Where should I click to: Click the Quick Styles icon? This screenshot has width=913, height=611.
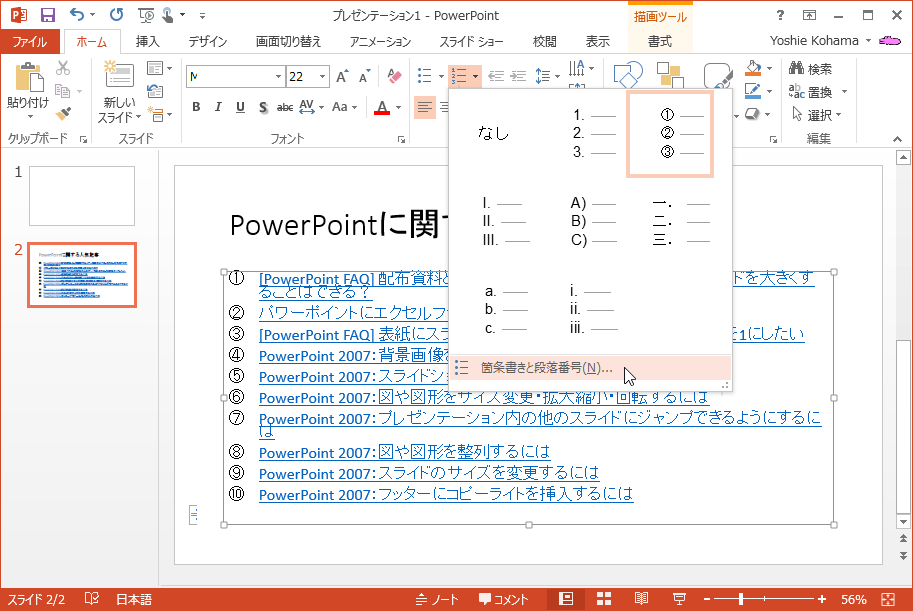point(717,76)
